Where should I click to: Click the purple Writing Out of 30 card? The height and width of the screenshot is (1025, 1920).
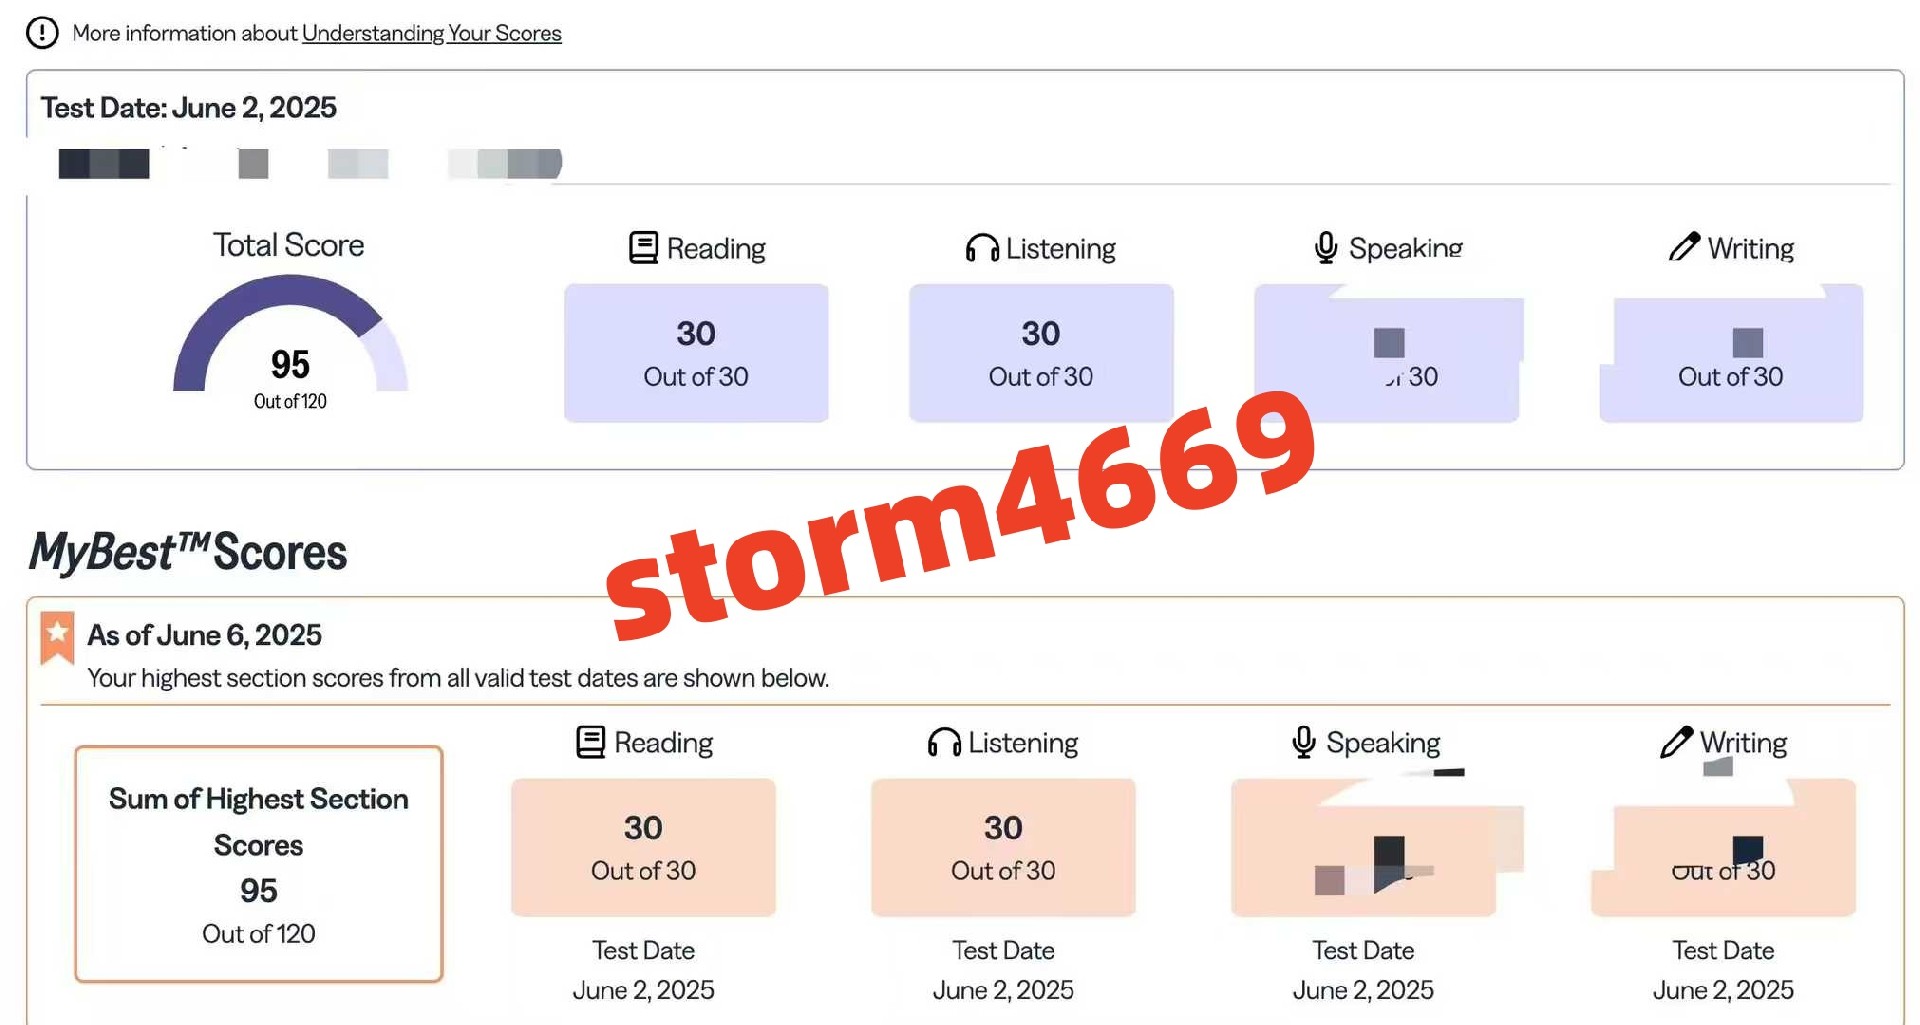[1731, 353]
